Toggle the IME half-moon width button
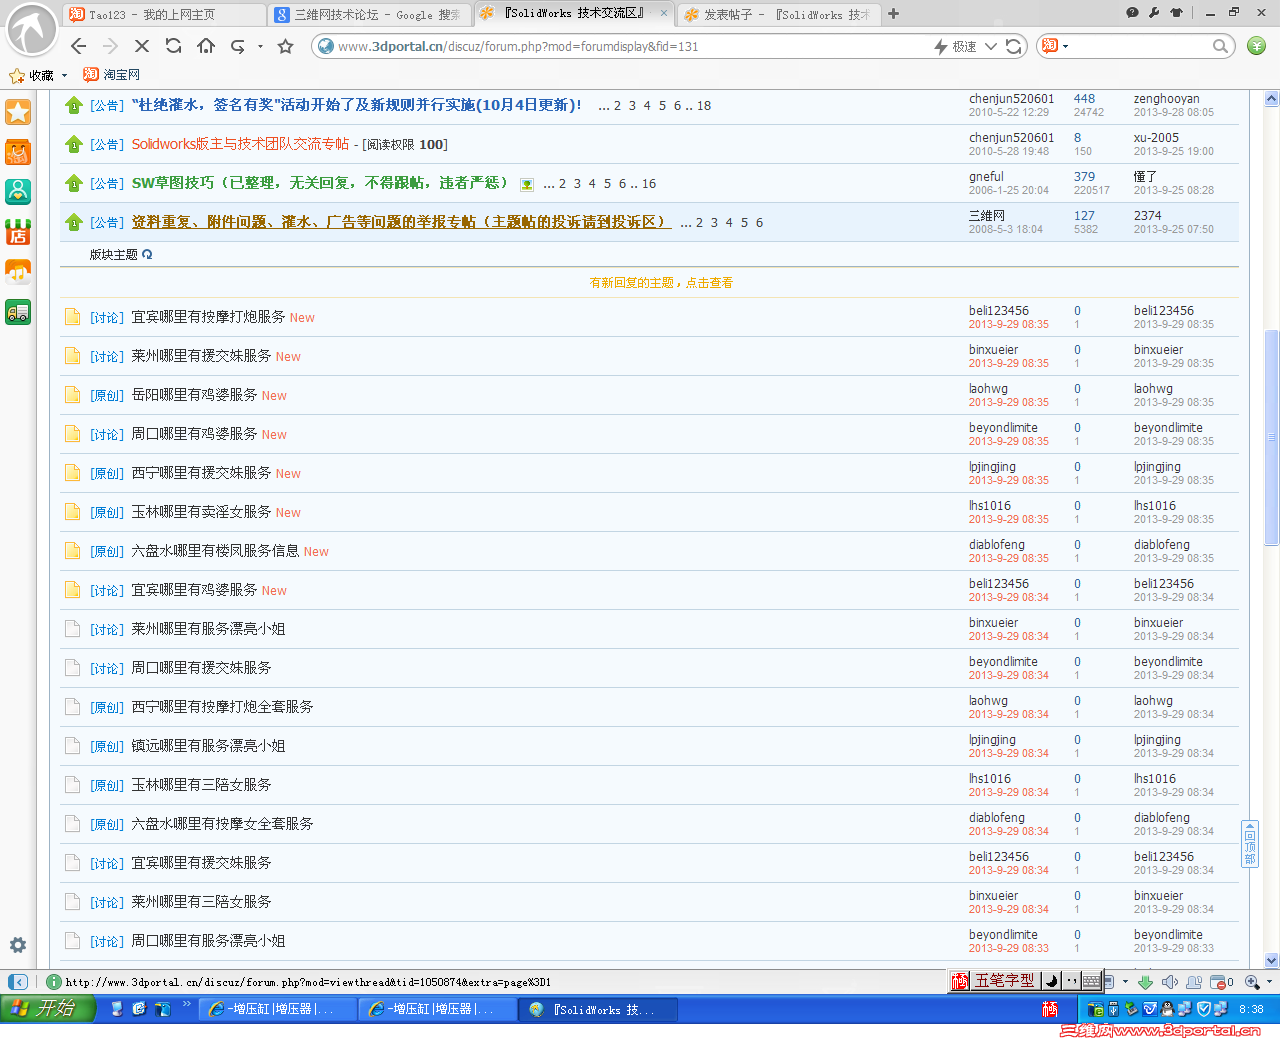Viewport: 1280px width, 1044px height. (x=1050, y=981)
